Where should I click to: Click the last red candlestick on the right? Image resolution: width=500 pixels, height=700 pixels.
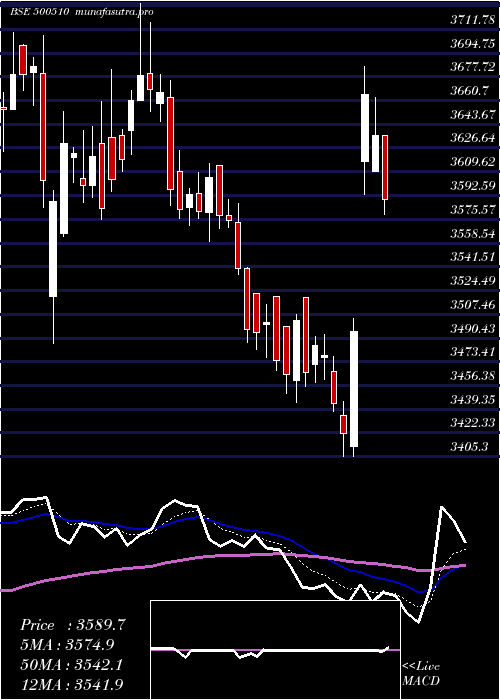pos(385,167)
